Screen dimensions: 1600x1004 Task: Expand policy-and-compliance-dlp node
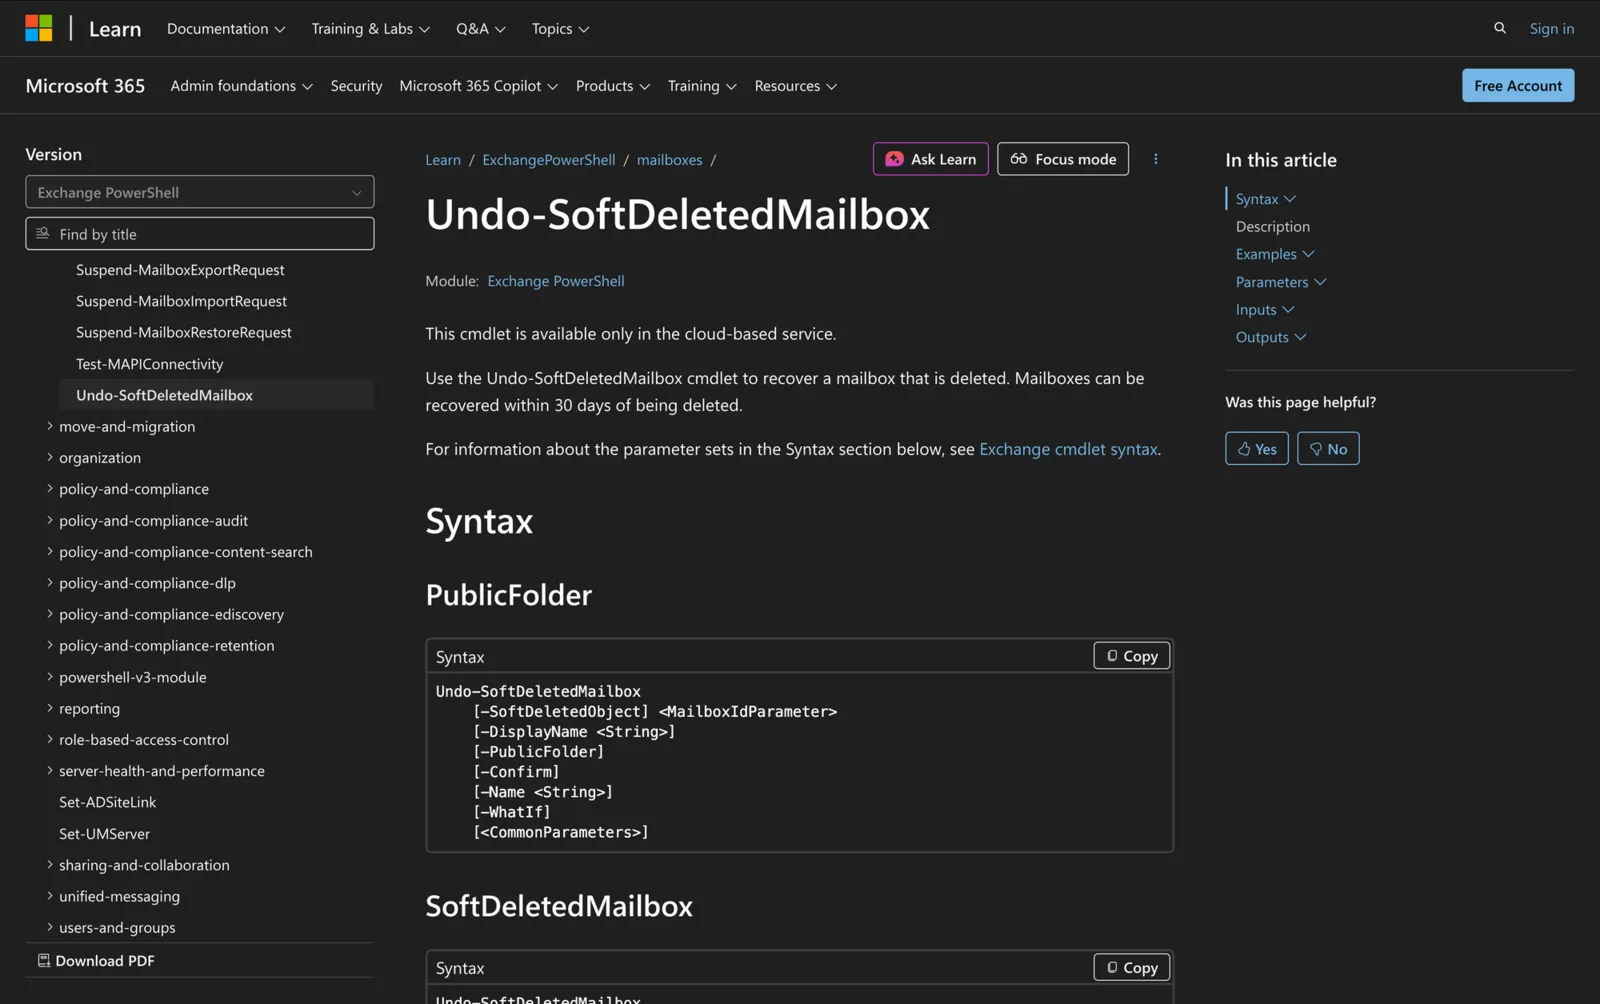[50, 582]
